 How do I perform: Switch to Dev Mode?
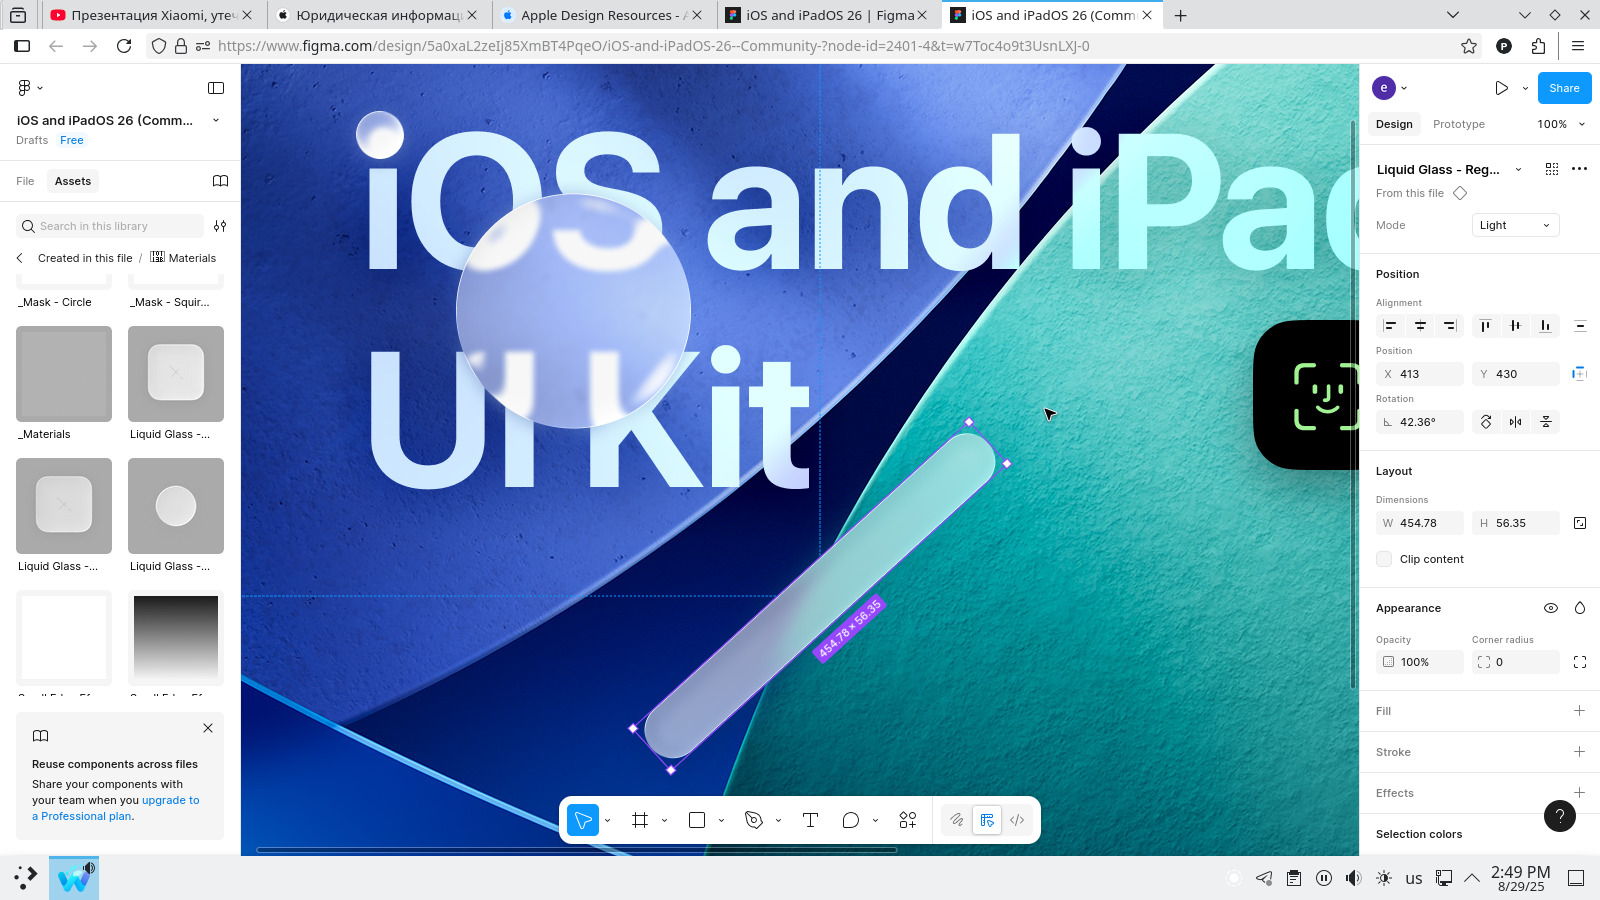(1017, 820)
